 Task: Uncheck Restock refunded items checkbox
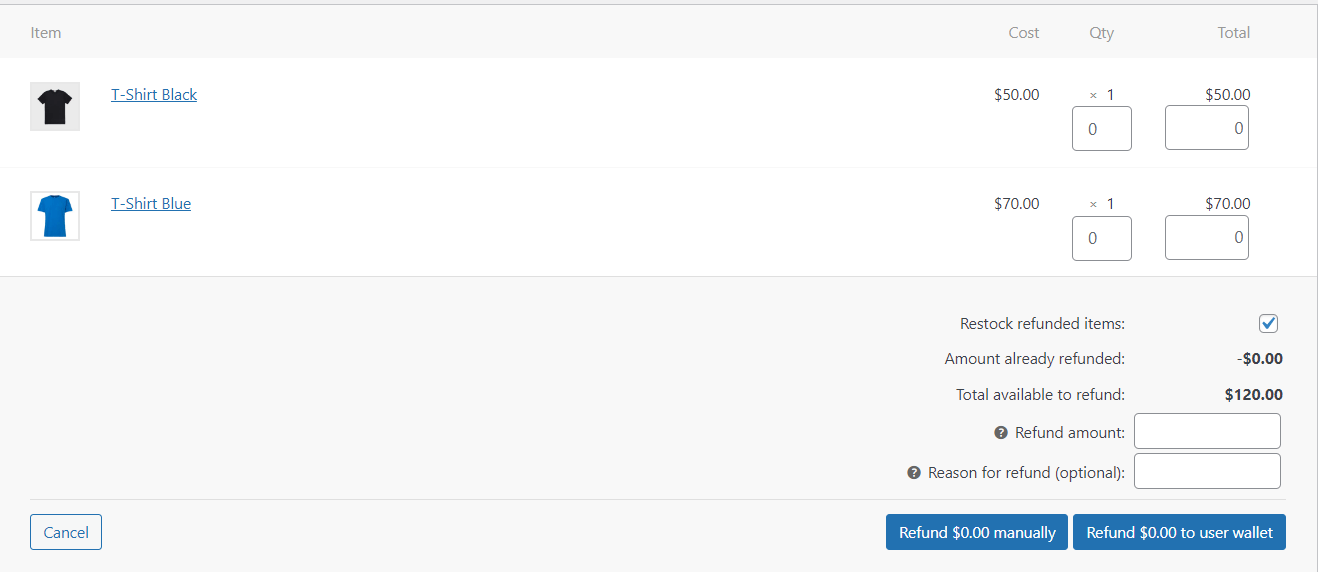[x=1268, y=323]
